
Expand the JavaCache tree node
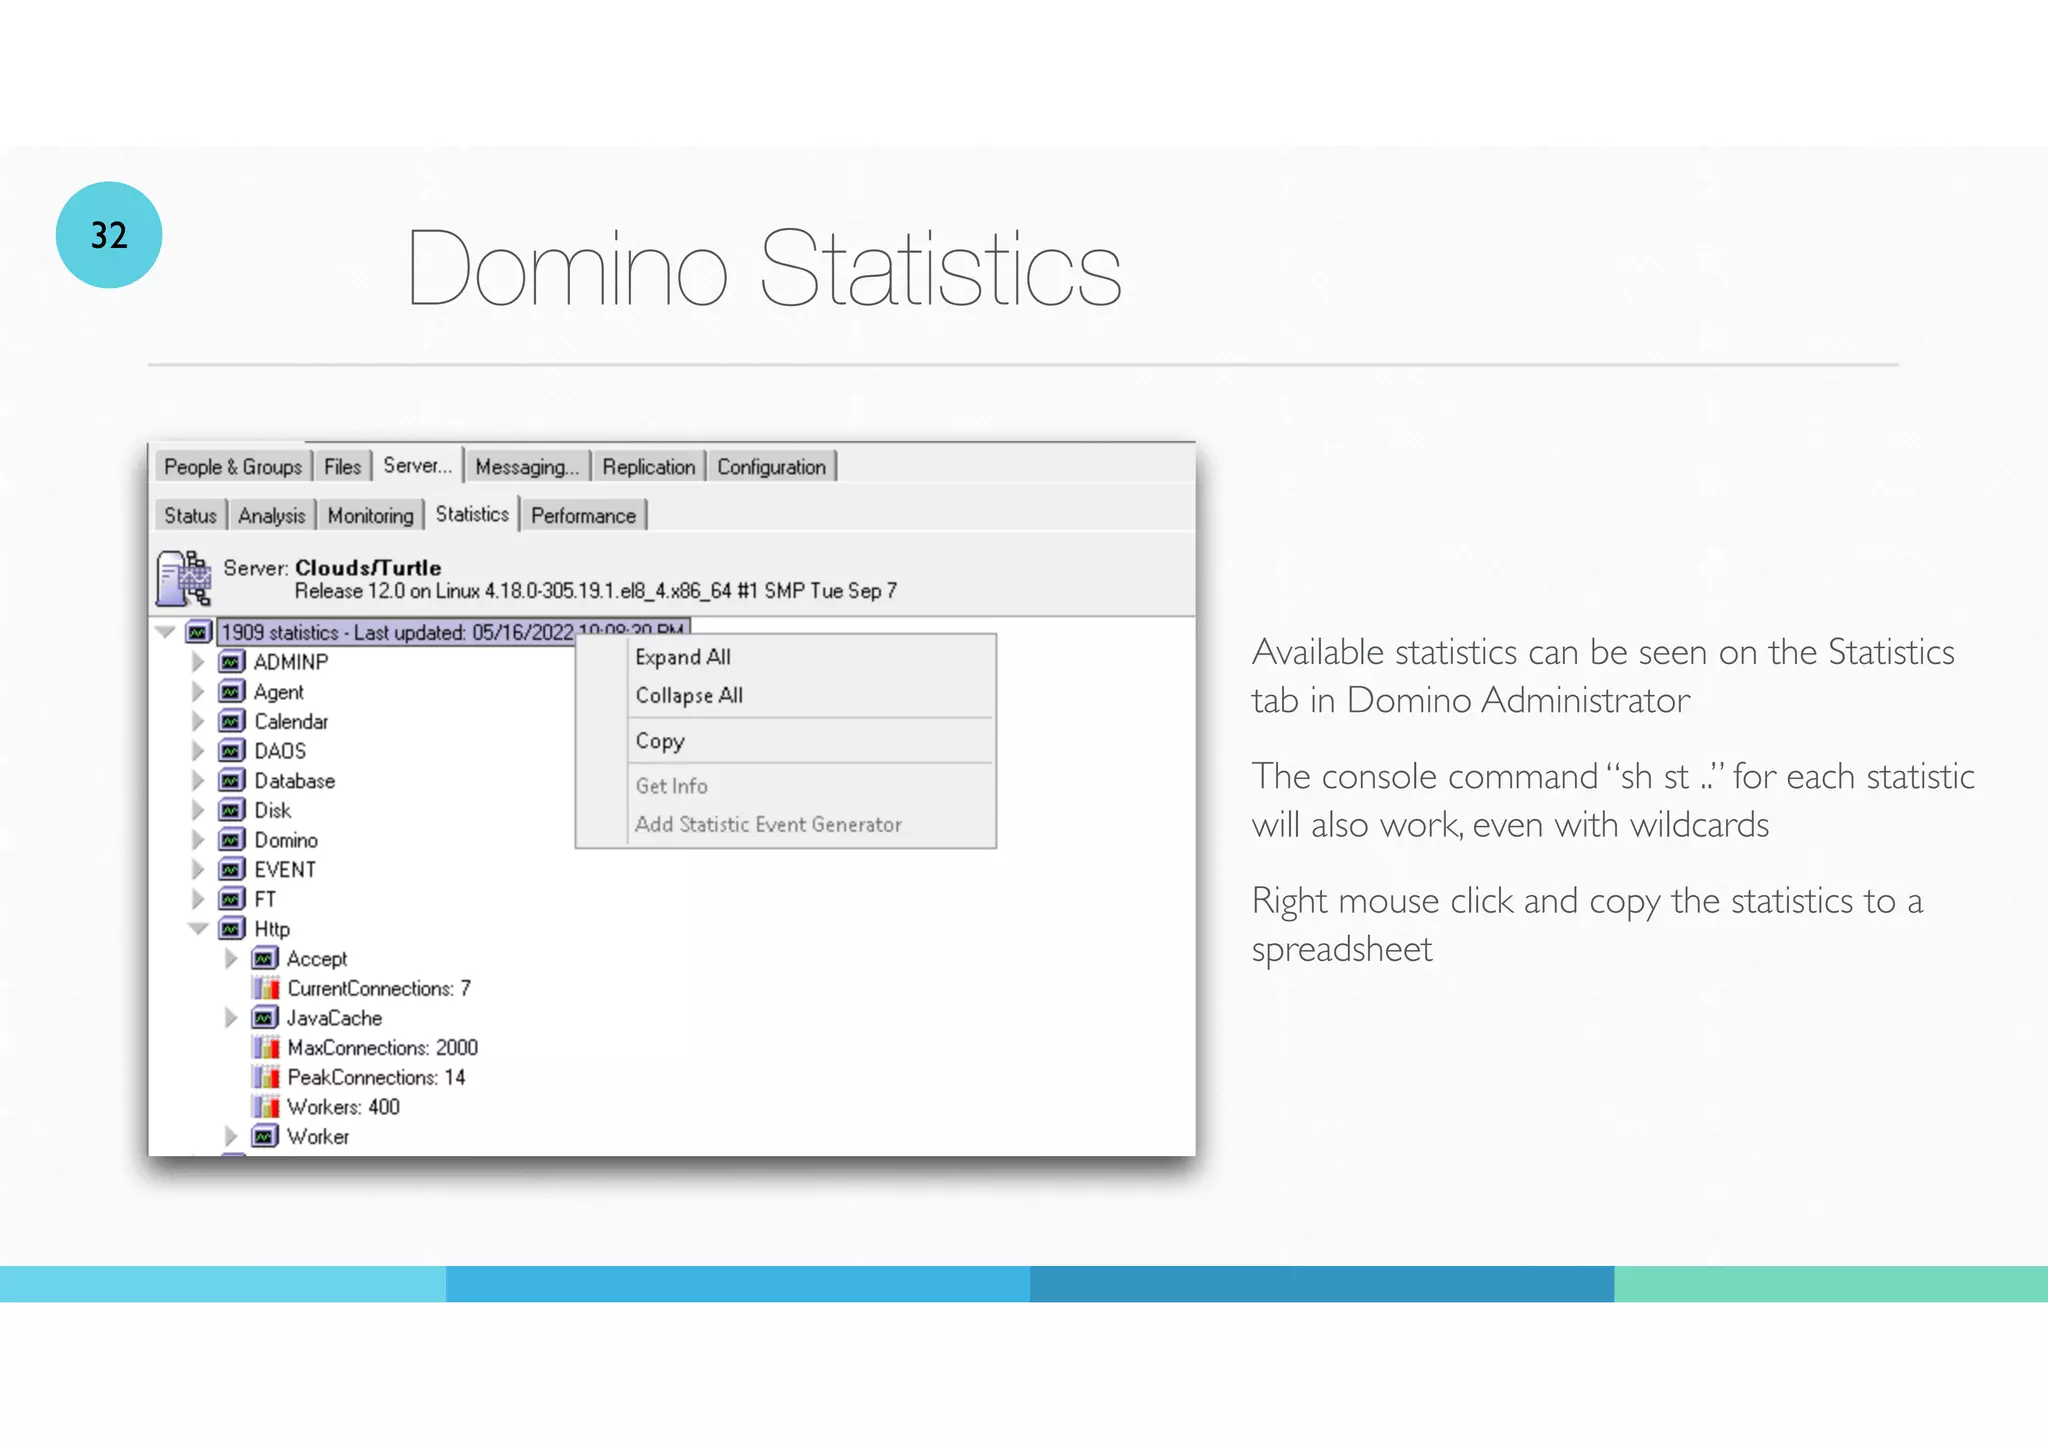tap(231, 1018)
